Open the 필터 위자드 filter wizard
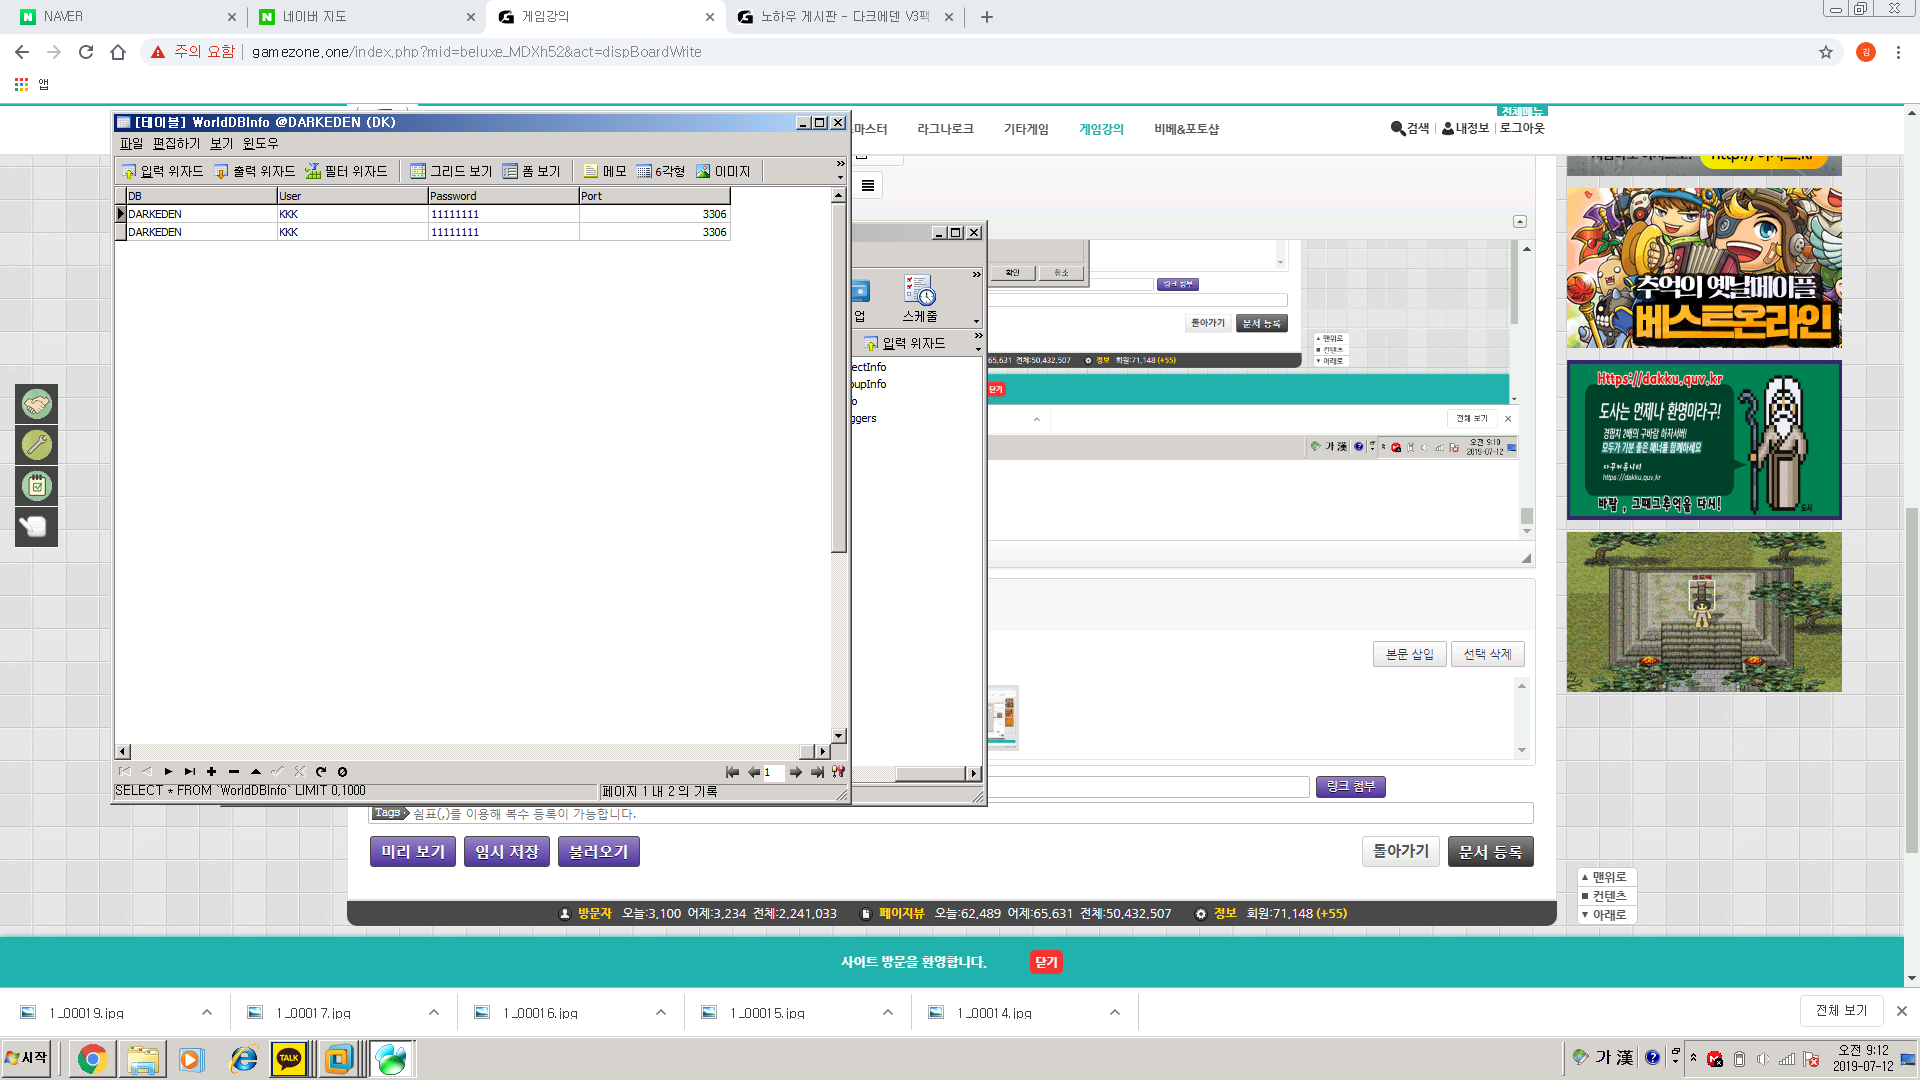The image size is (1920, 1080). click(346, 171)
